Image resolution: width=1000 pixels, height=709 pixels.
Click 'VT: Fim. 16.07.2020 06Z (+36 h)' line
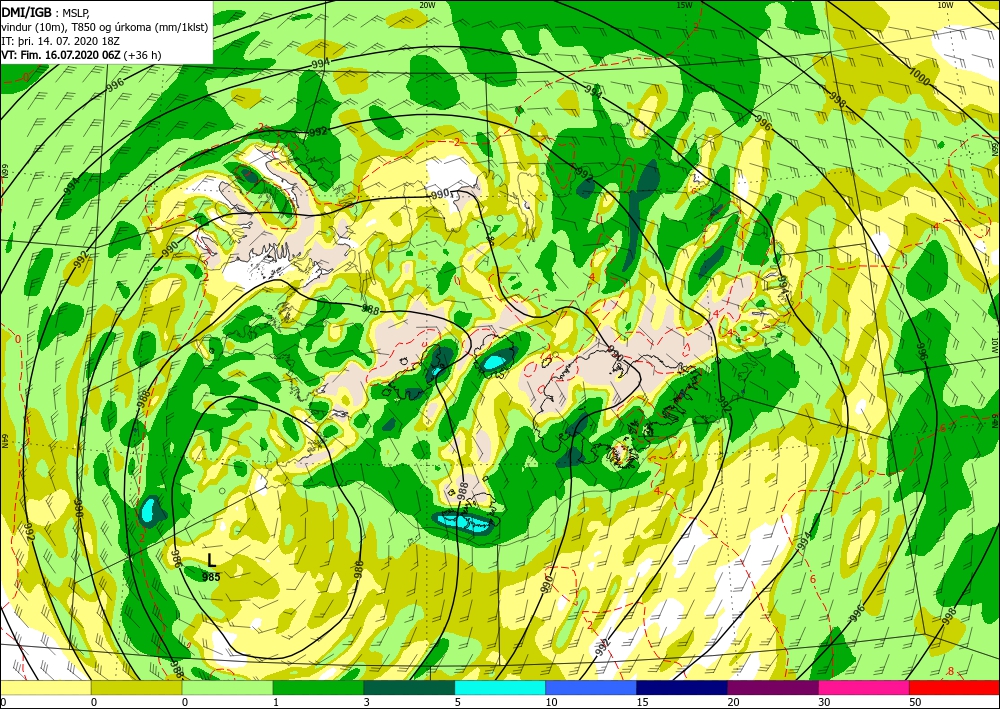tap(81, 55)
